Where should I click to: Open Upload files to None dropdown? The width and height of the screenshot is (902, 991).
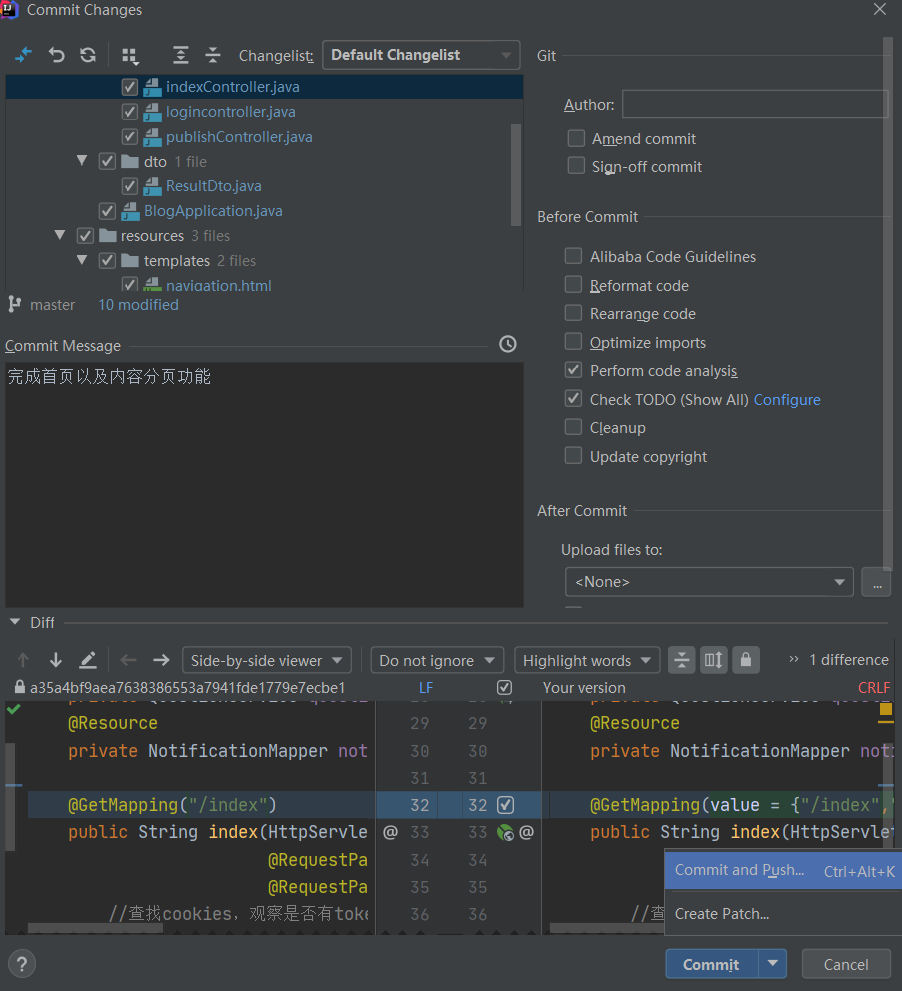click(709, 581)
